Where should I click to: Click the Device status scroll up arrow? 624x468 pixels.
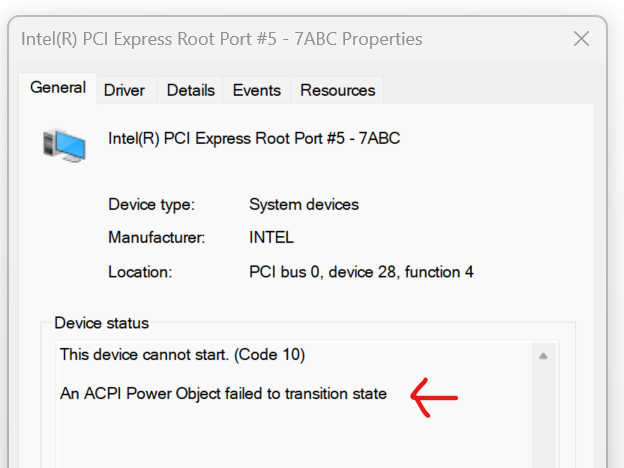pyautogui.click(x=543, y=356)
